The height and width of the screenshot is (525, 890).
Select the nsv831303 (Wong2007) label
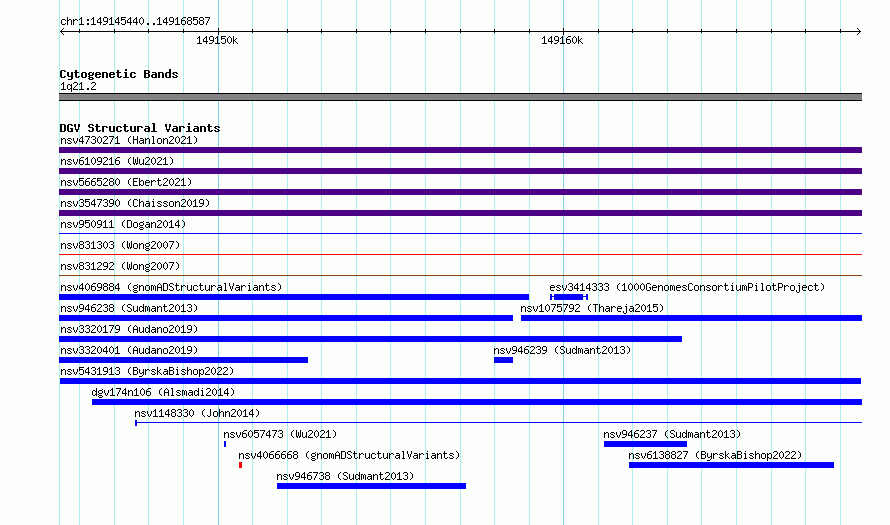(120, 245)
